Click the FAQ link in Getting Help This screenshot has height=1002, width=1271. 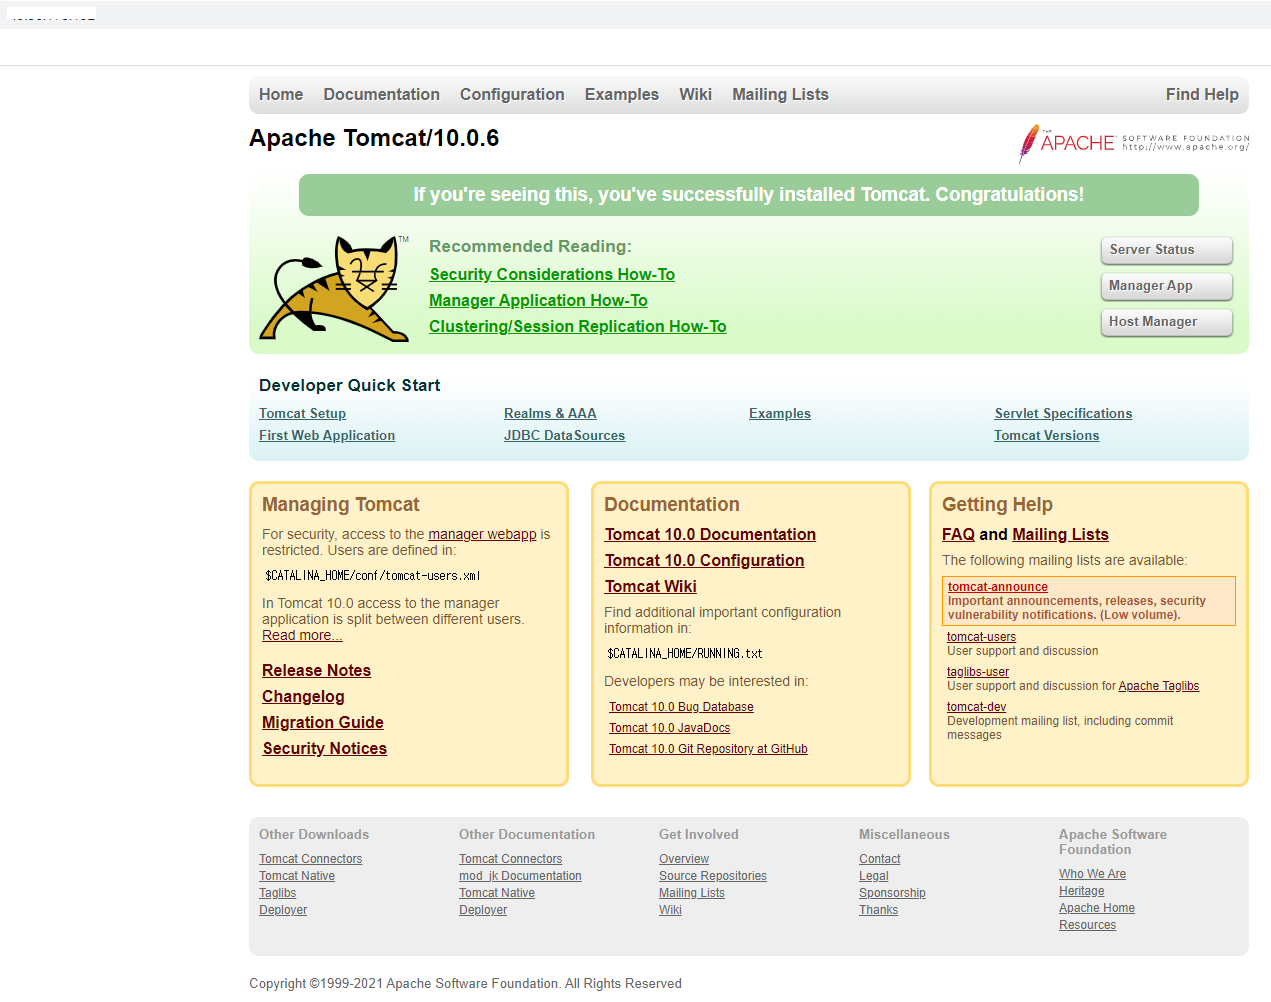click(x=958, y=534)
